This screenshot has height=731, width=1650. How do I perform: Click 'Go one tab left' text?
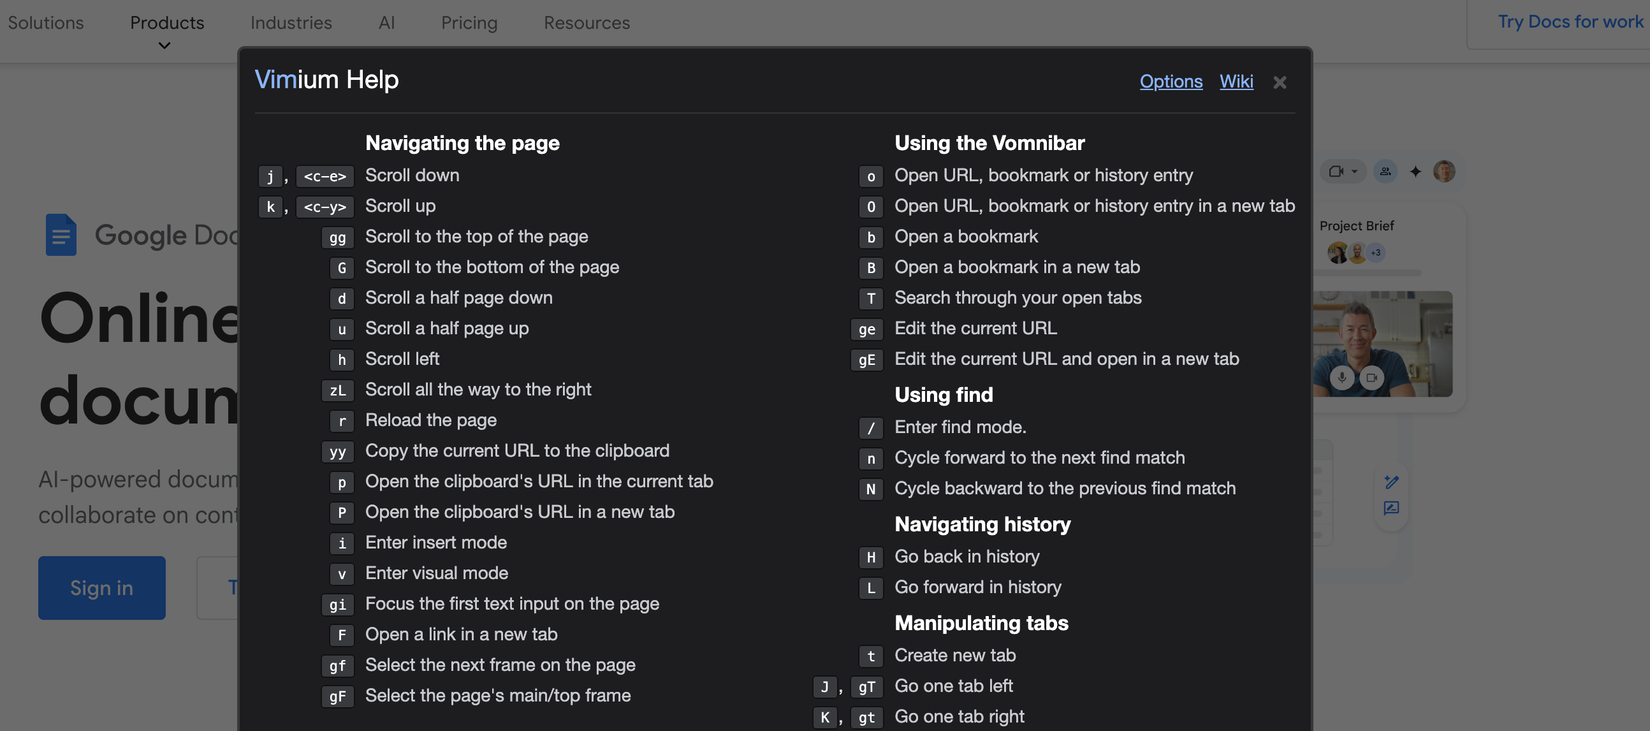(x=953, y=686)
